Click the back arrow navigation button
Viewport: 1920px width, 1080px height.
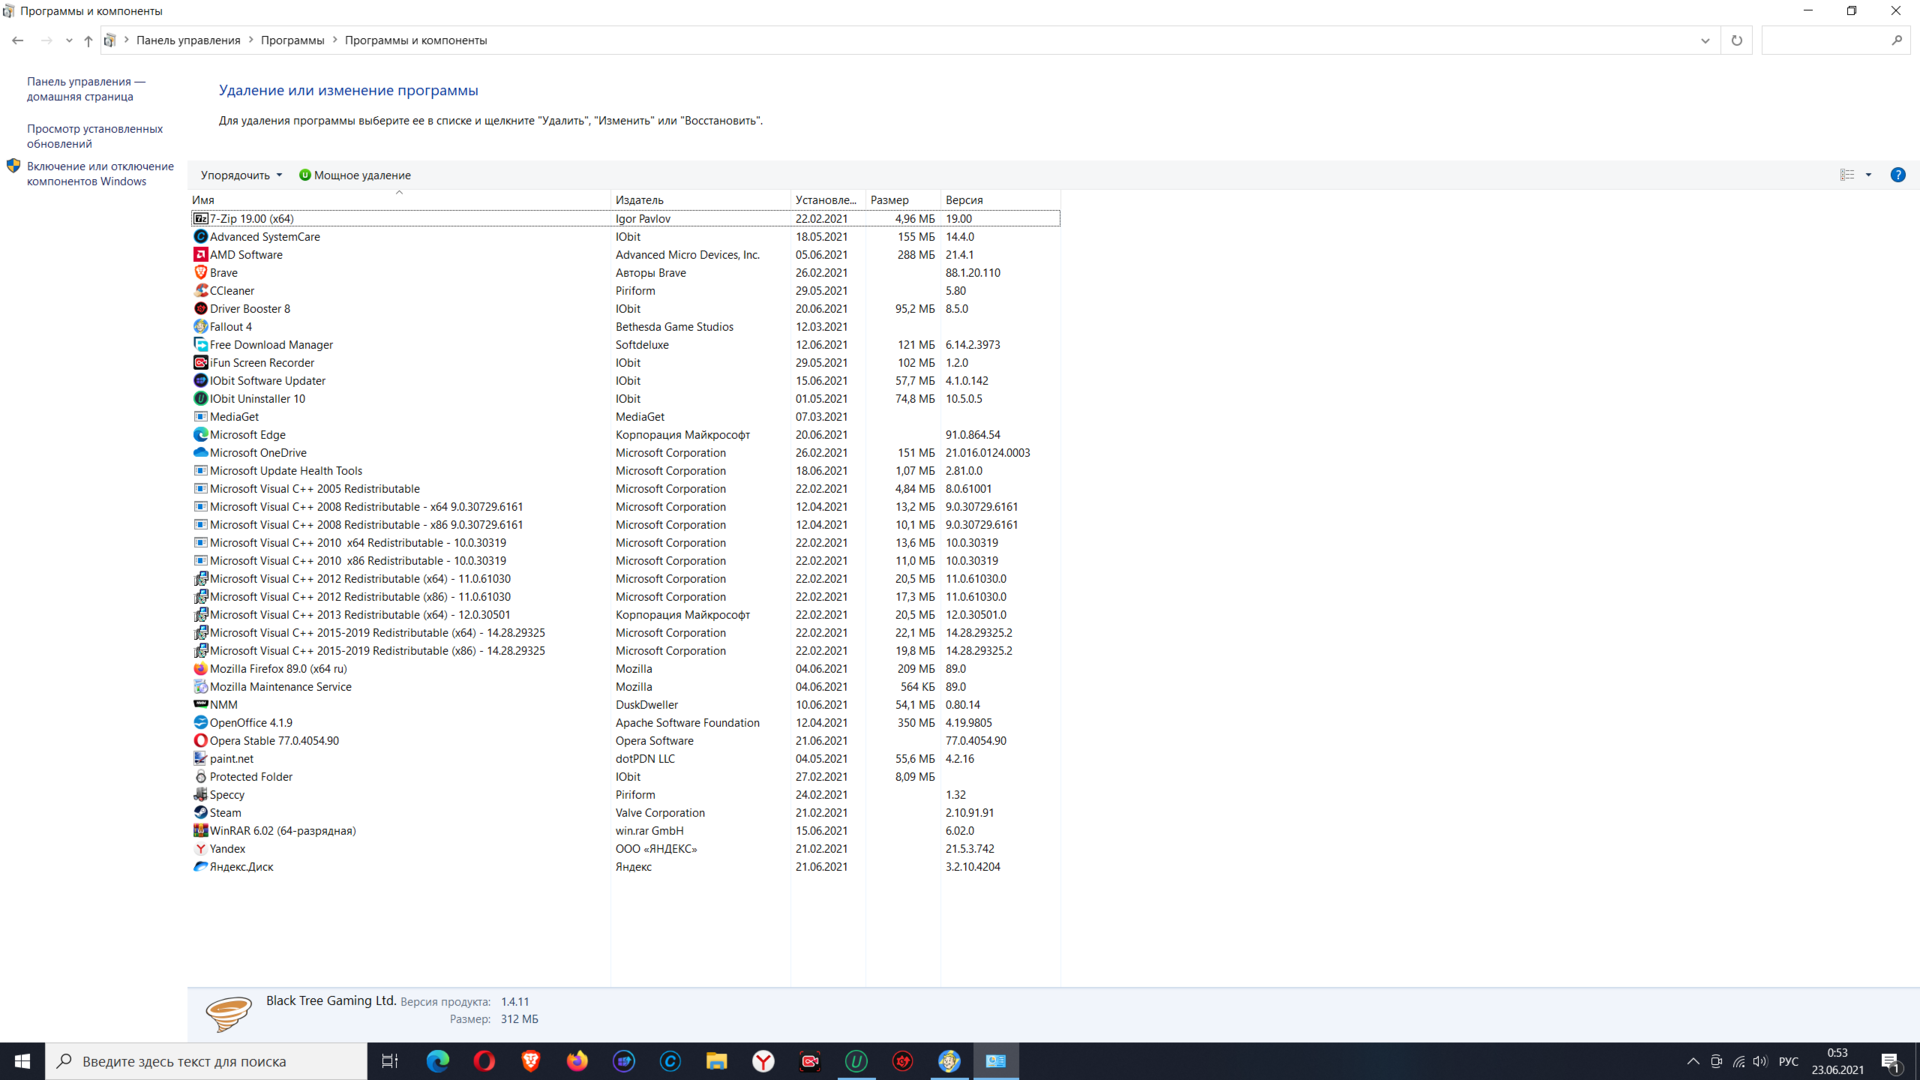[x=18, y=41]
